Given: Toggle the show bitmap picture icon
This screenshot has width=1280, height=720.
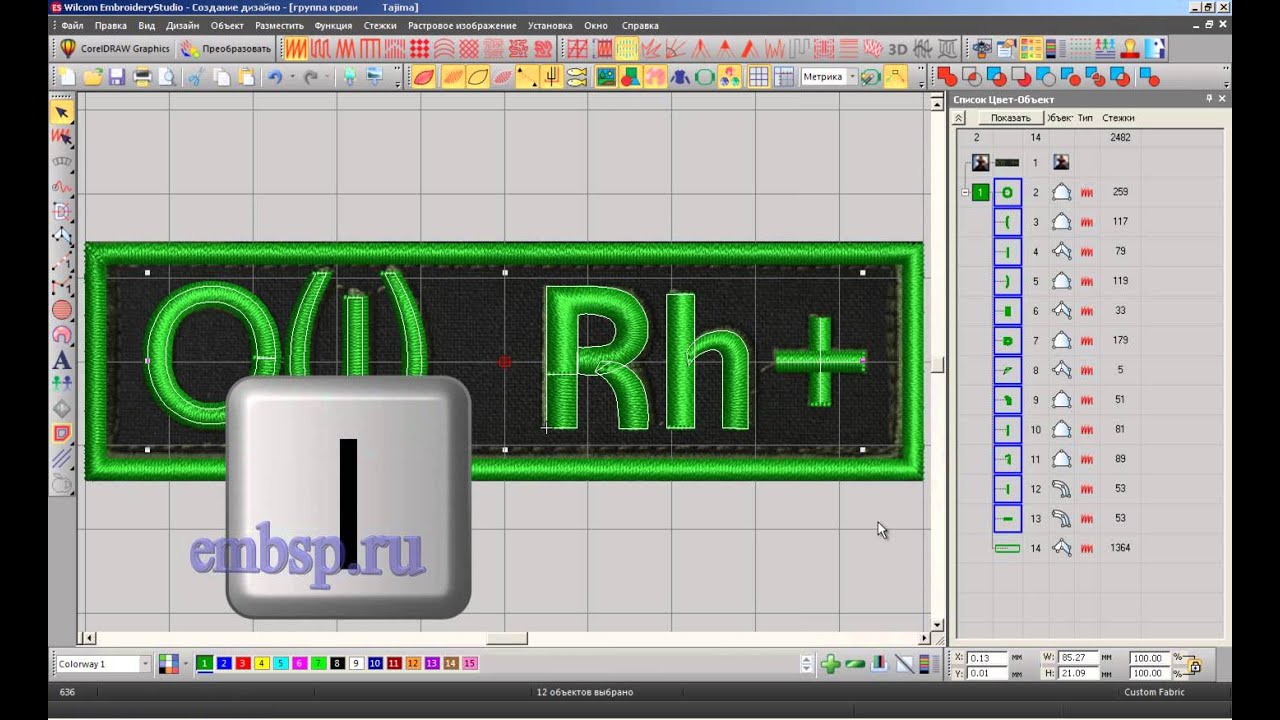Looking at the screenshot, I should (x=606, y=77).
